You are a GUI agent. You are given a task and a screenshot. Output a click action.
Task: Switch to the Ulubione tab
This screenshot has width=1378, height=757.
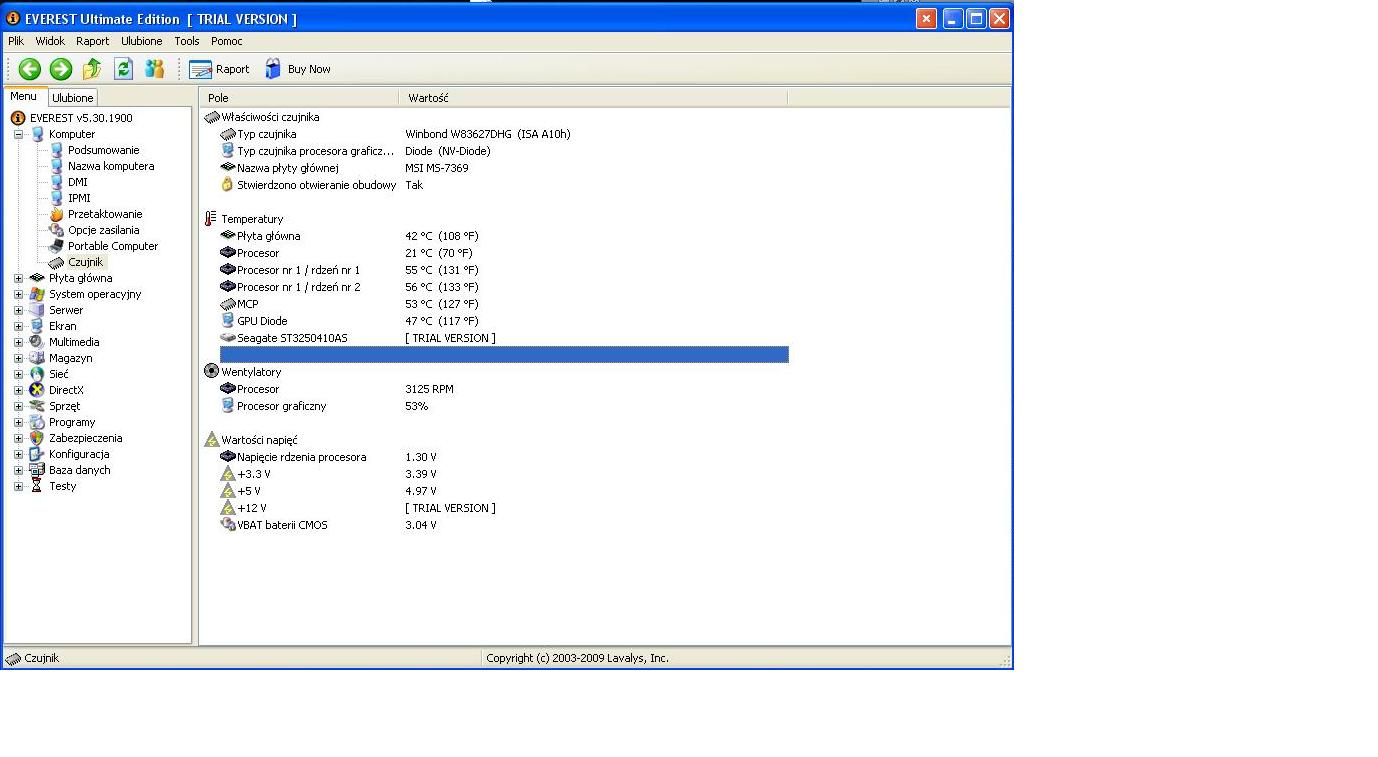click(73, 98)
